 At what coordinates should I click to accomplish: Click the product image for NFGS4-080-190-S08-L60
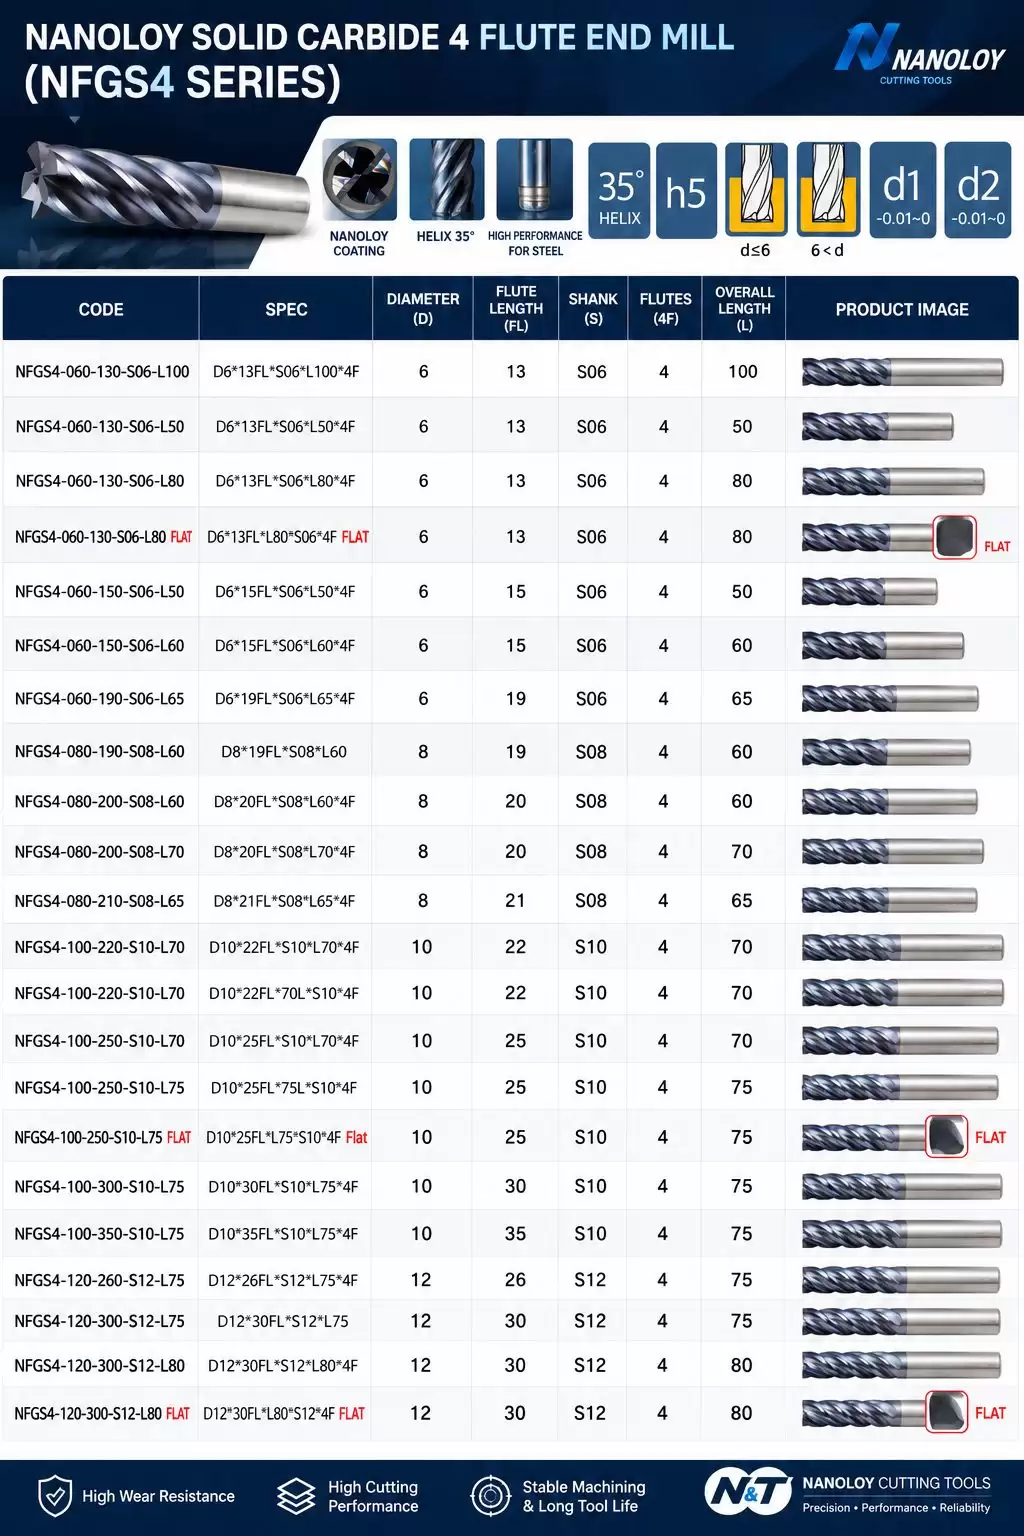[x=886, y=752]
